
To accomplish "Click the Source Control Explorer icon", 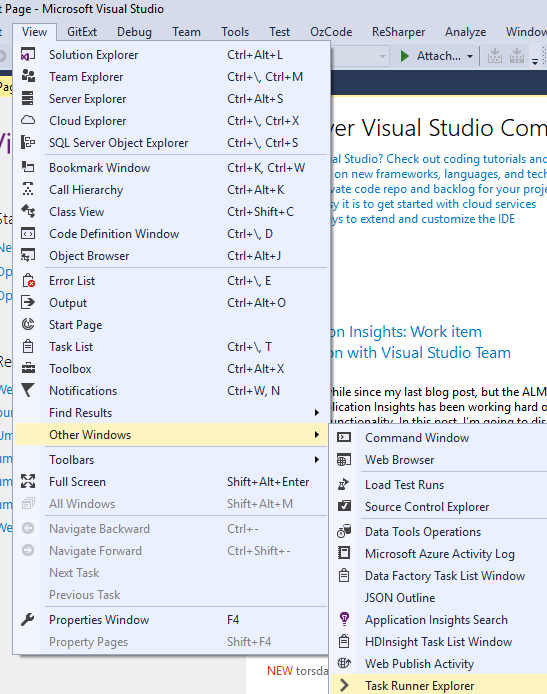I will [344, 506].
